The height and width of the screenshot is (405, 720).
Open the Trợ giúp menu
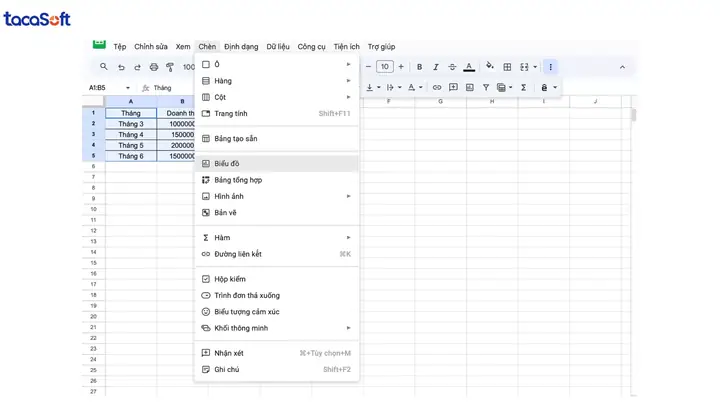381,46
